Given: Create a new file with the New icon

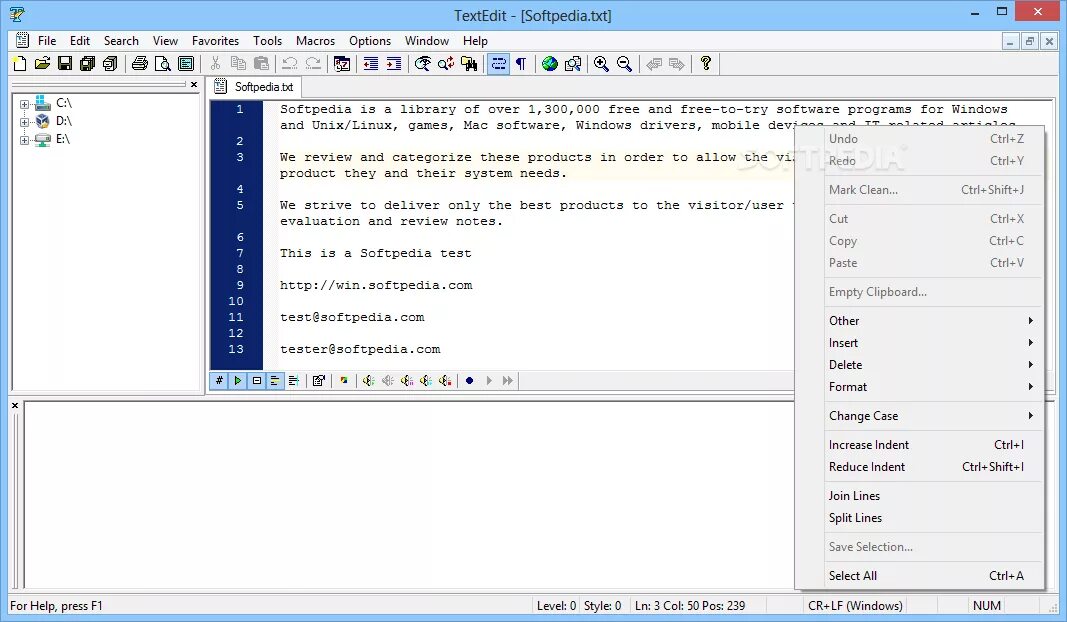Looking at the screenshot, I should pos(19,64).
